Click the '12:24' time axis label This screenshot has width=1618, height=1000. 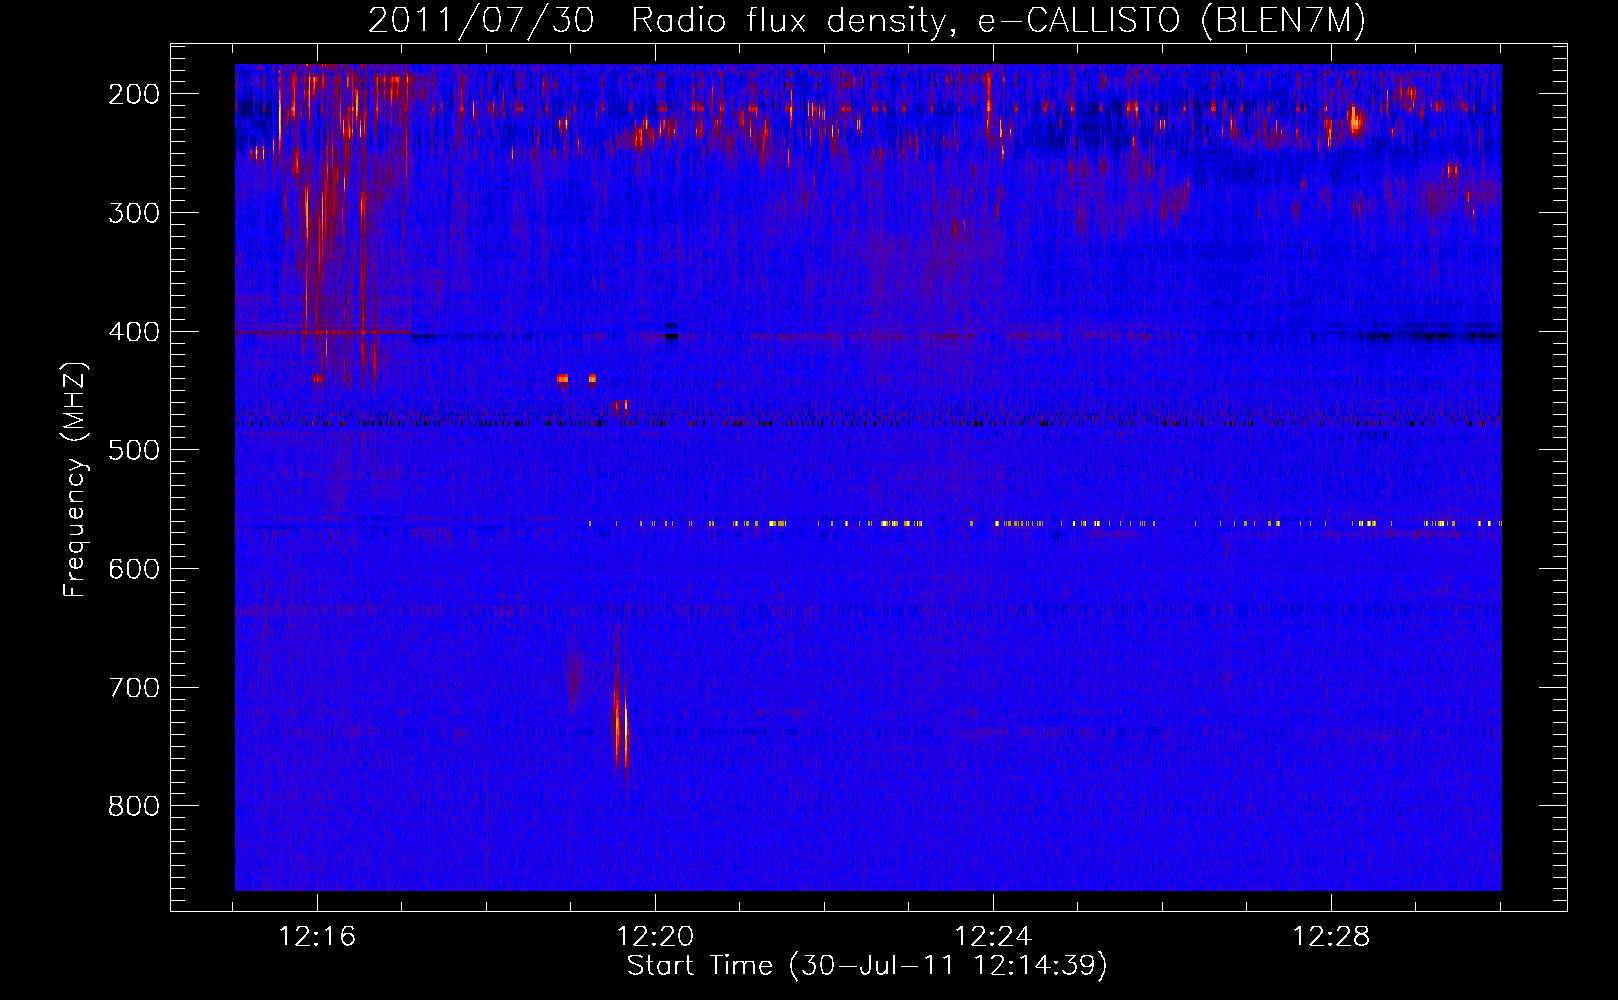tap(993, 937)
